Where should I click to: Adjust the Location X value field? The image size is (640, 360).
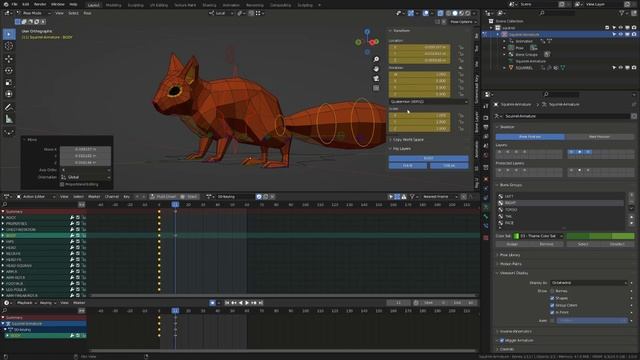(x=420, y=47)
